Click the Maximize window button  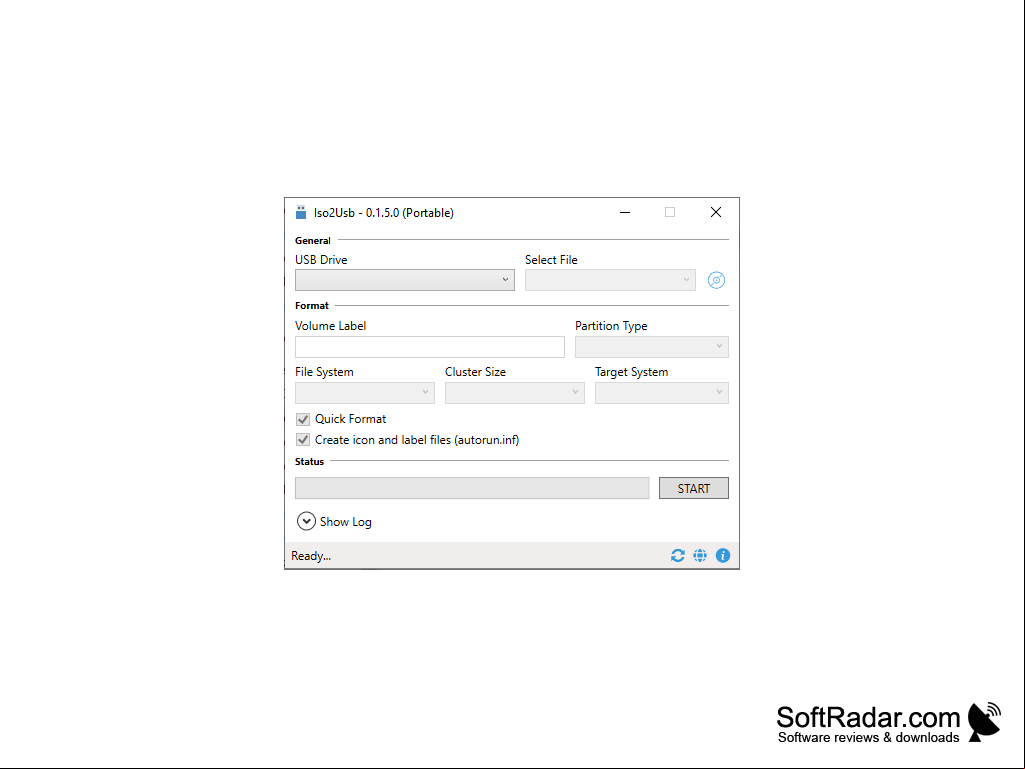pyautogui.click(x=670, y=212)
